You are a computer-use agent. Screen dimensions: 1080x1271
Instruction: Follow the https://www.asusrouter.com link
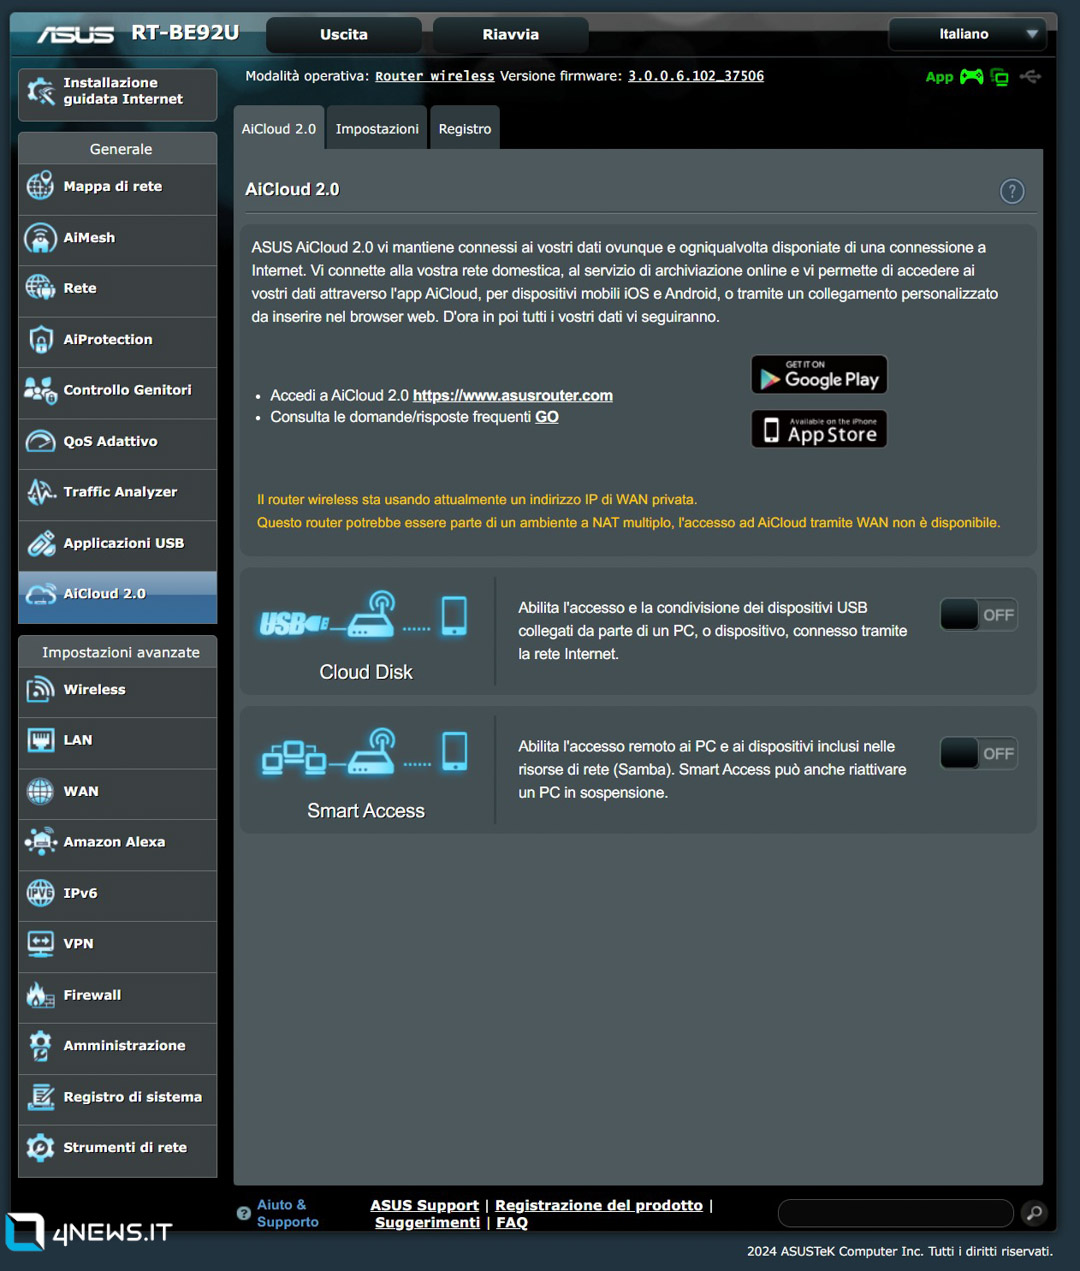513,396
